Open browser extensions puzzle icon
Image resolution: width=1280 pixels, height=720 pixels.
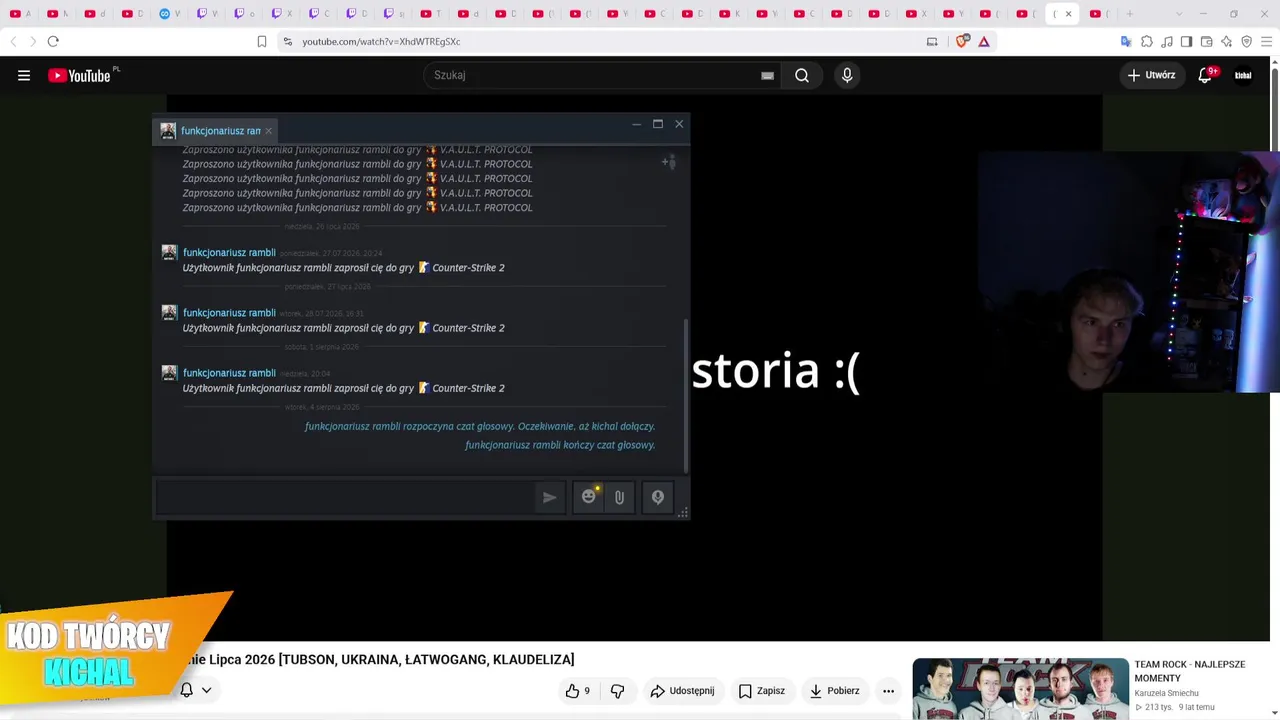1147,41
